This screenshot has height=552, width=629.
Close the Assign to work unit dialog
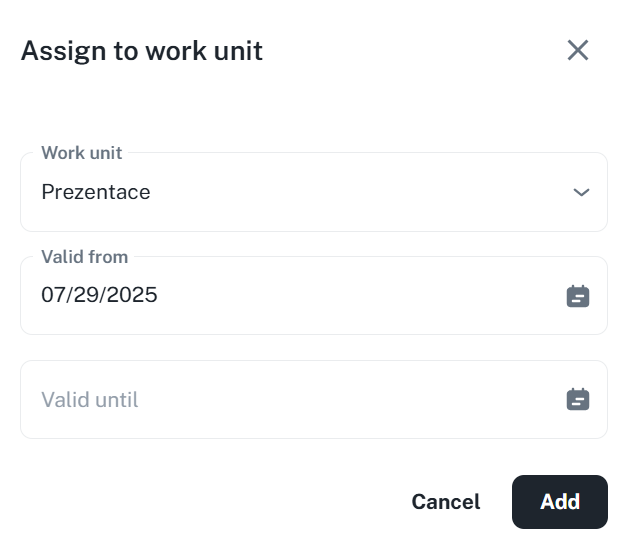(x=578, y=50)
